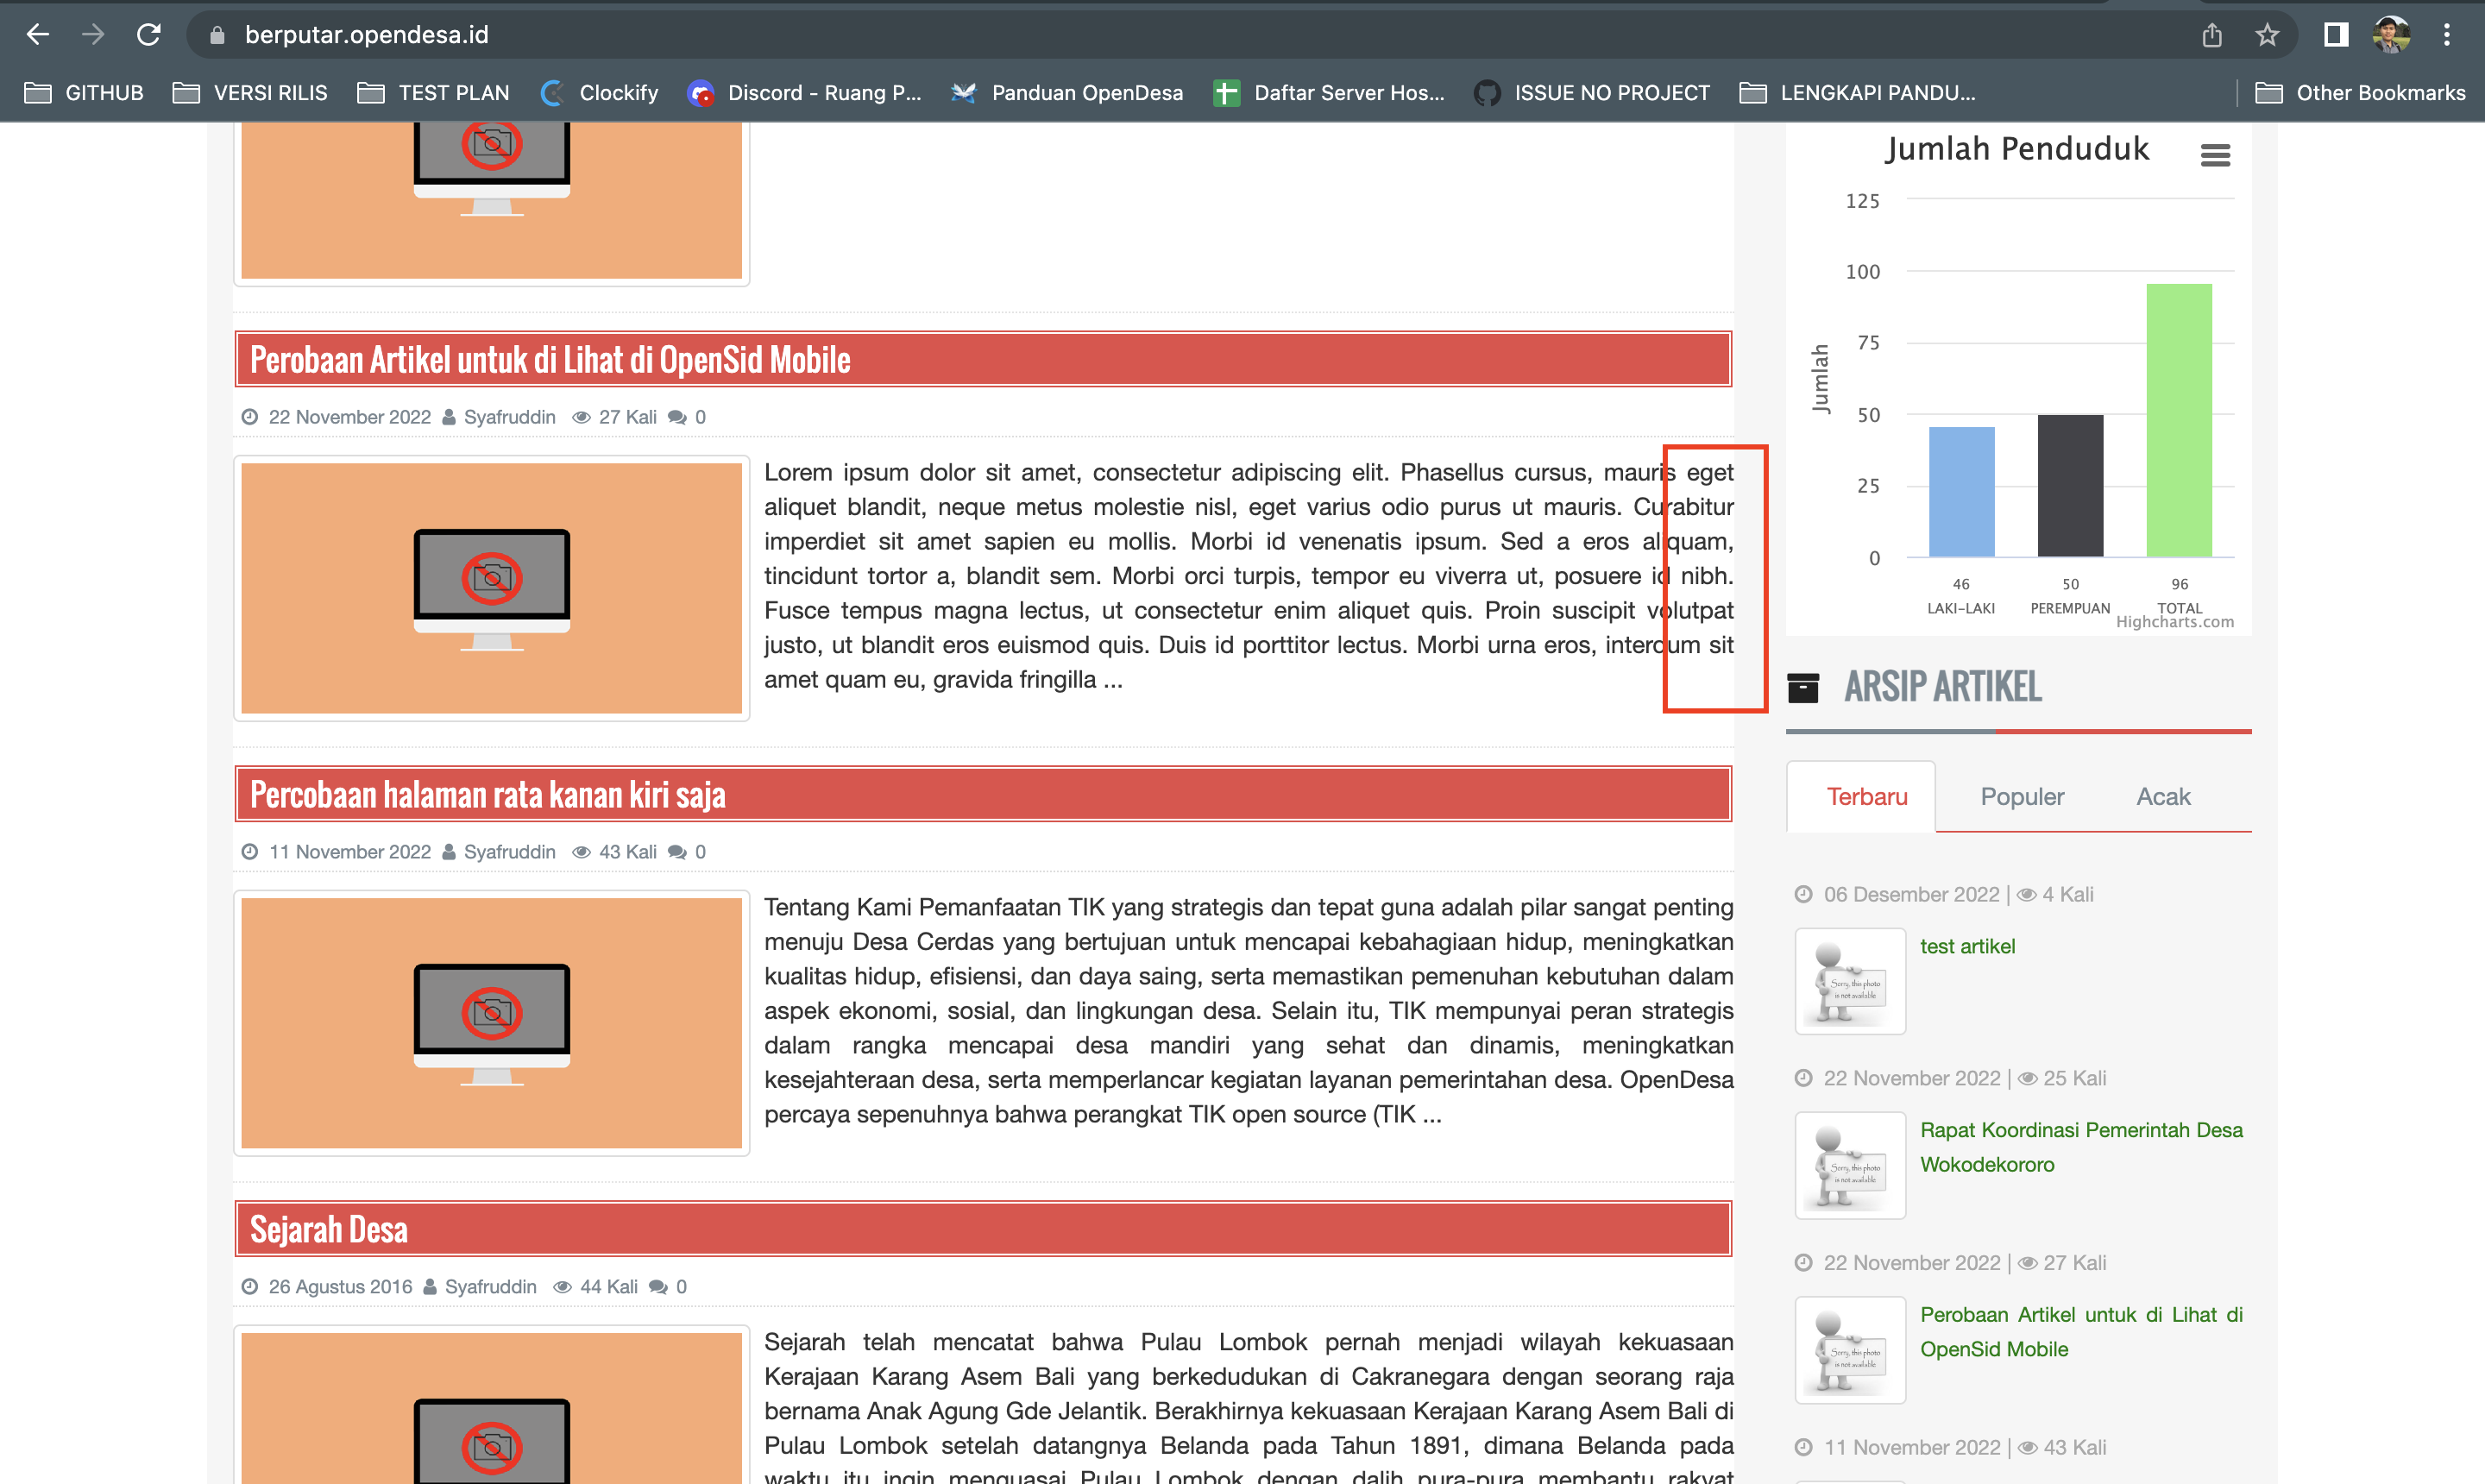Reload the current page
Image resolution: width=2485 pixels, height=1484 pixels.
148,33
